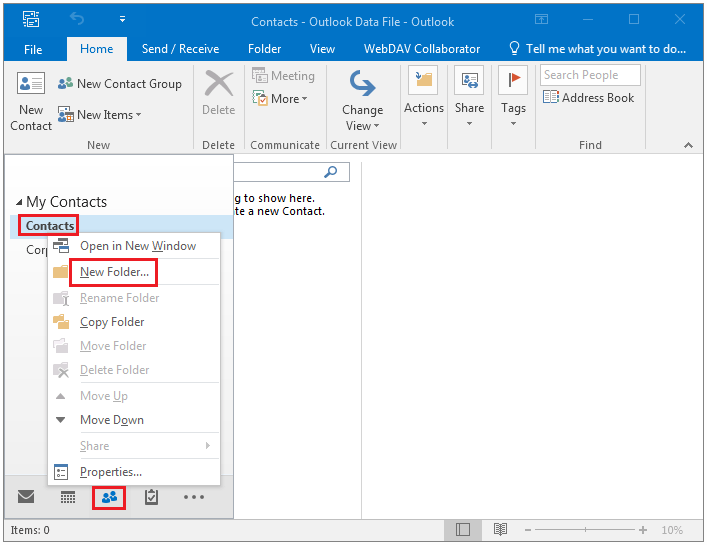The height and width of the screenshot is (545, 707).
Task: Open the File tab
Action: (x=33, y=50)
